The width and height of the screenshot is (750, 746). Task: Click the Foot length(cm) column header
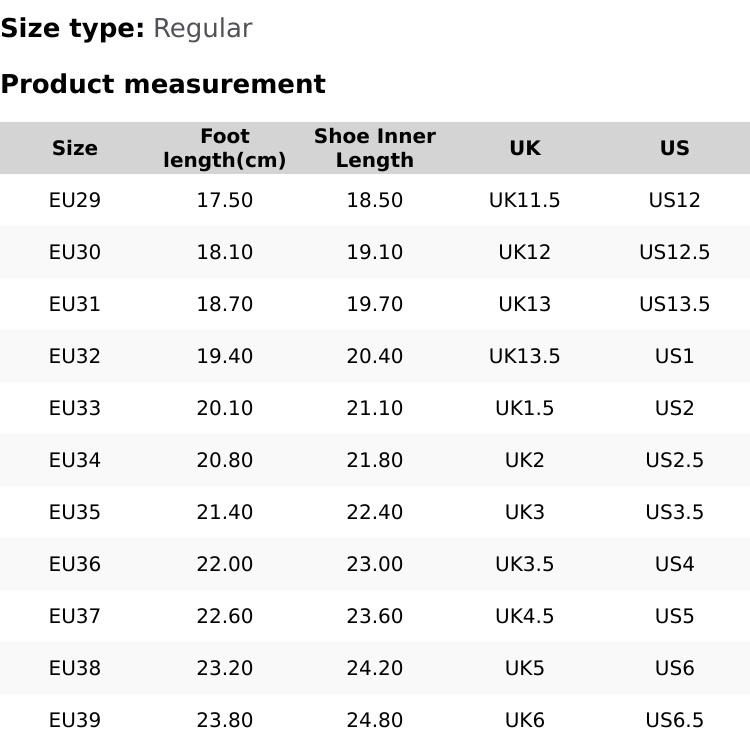coord(225,148)
